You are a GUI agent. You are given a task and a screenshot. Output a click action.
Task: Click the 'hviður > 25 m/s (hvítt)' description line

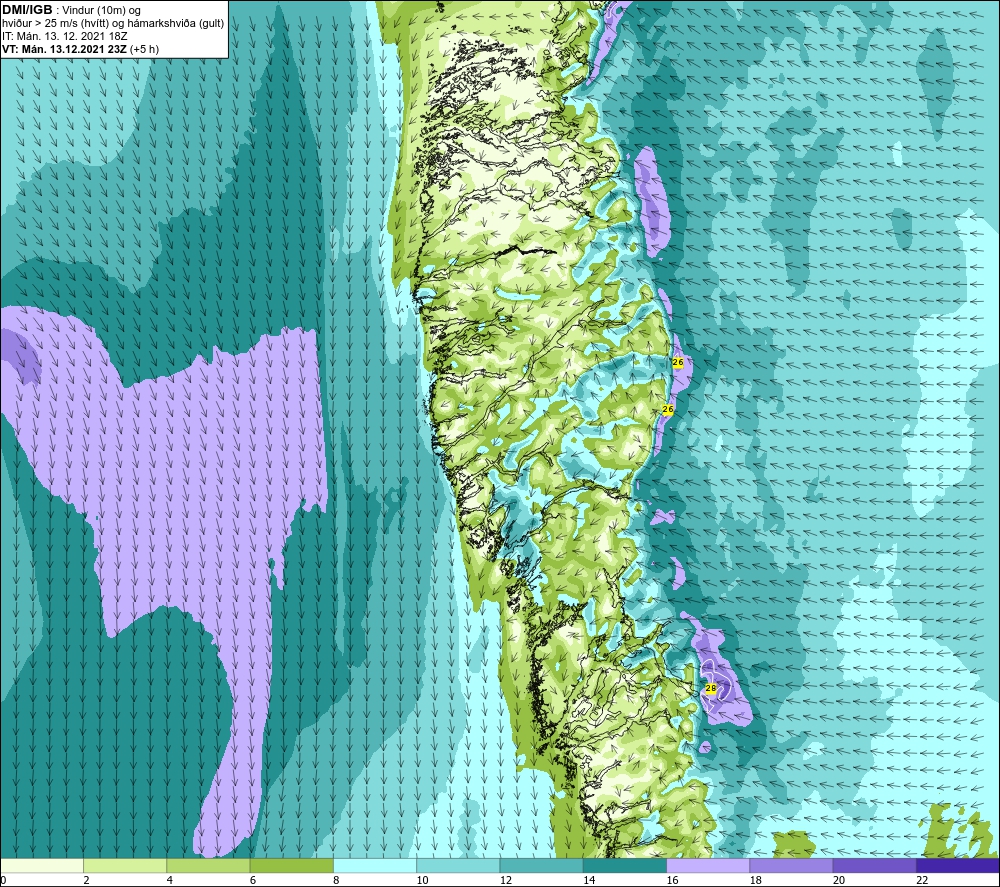[113, 24]
